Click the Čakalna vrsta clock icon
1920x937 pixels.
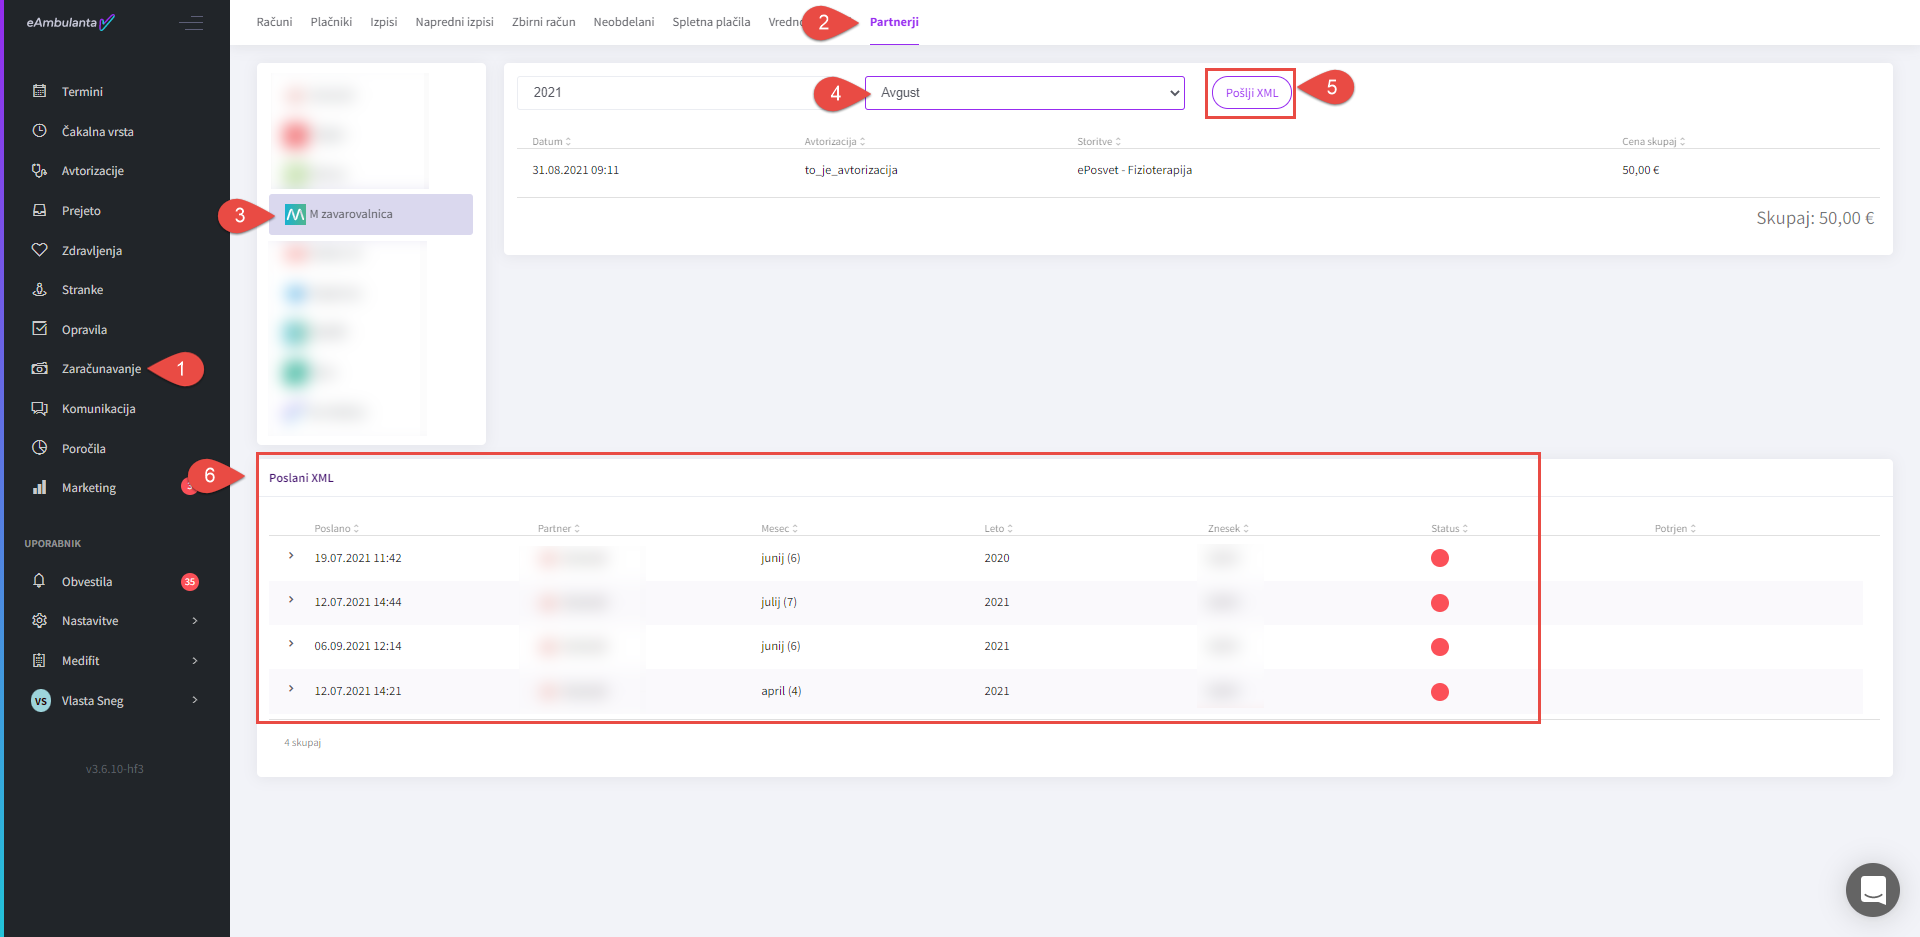tap(40, 131)
